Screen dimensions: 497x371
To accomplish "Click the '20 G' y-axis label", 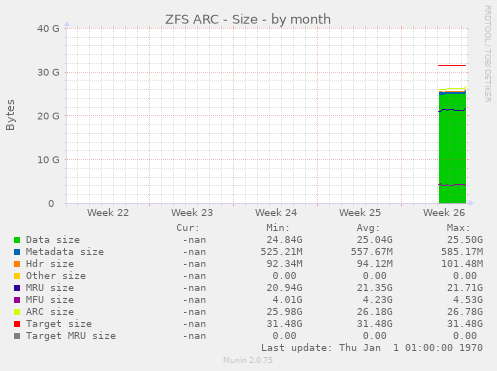I will click(48, 116).
